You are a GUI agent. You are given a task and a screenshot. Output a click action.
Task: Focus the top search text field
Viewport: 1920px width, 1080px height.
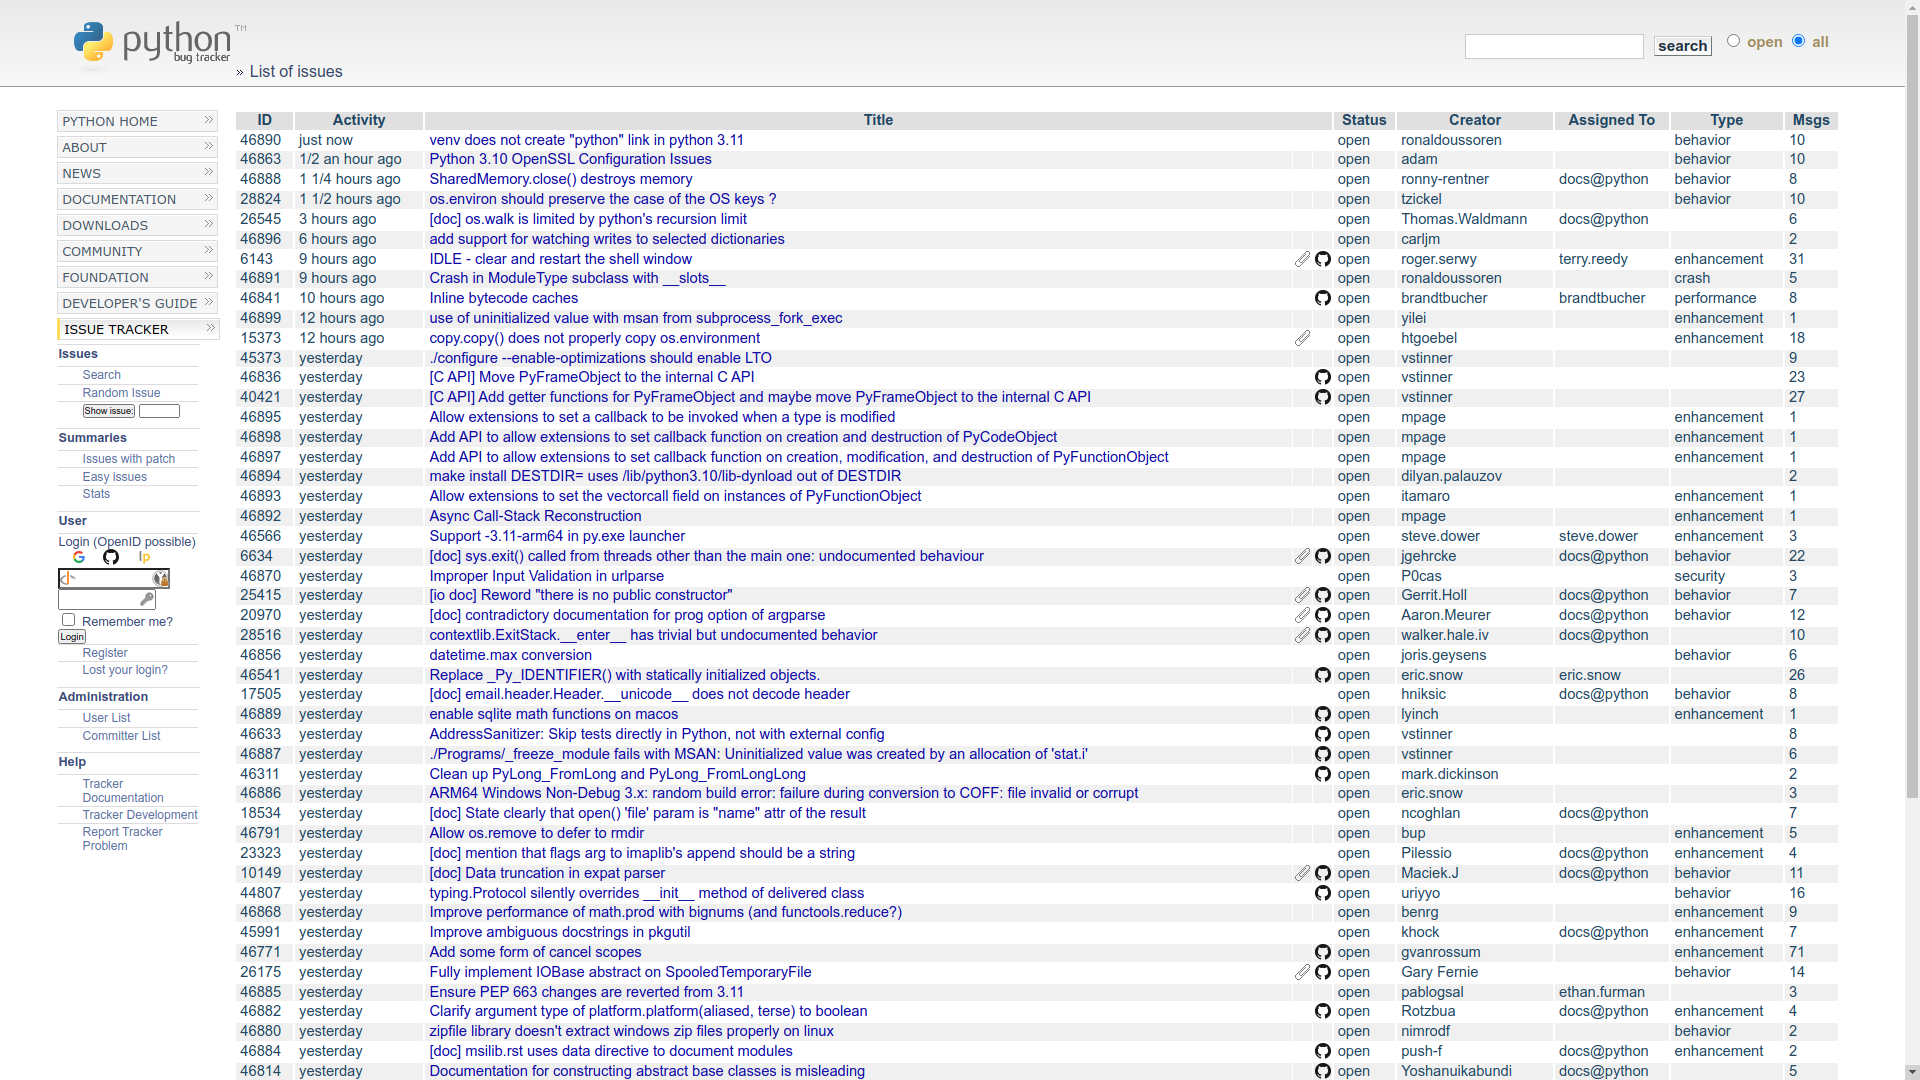1554,46
